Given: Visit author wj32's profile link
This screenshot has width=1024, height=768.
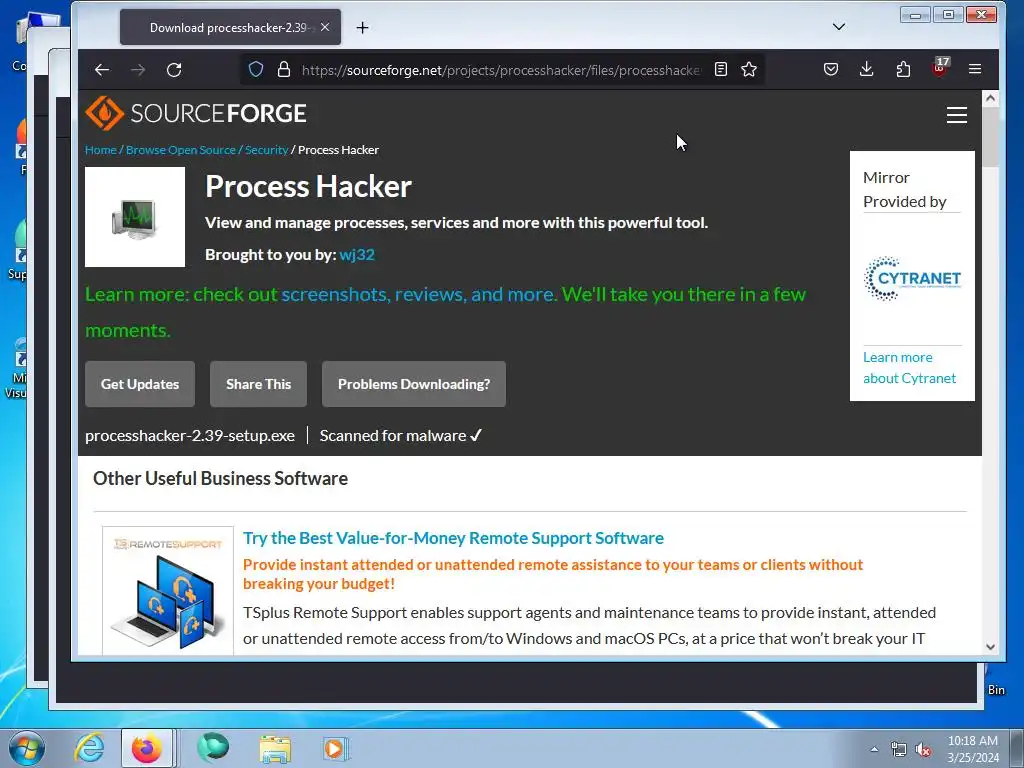Looking at the screenshot, I should pos(357,255).
